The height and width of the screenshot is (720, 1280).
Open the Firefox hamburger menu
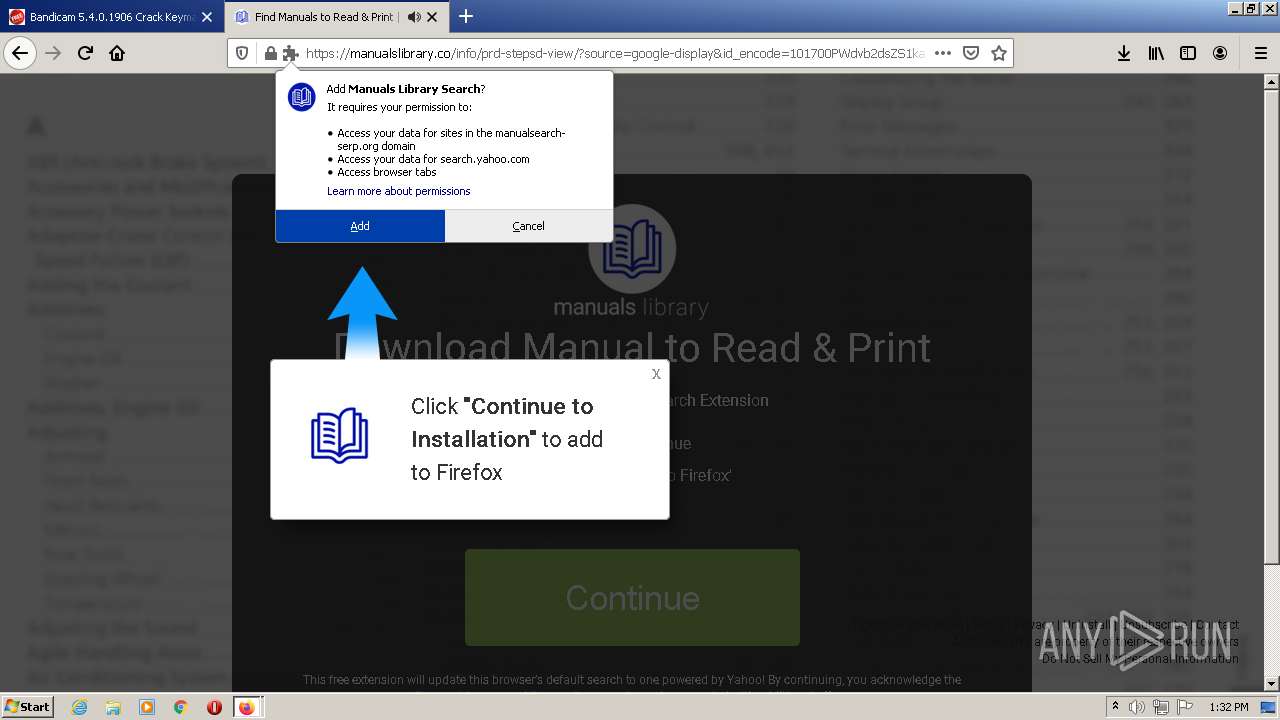1260,53
